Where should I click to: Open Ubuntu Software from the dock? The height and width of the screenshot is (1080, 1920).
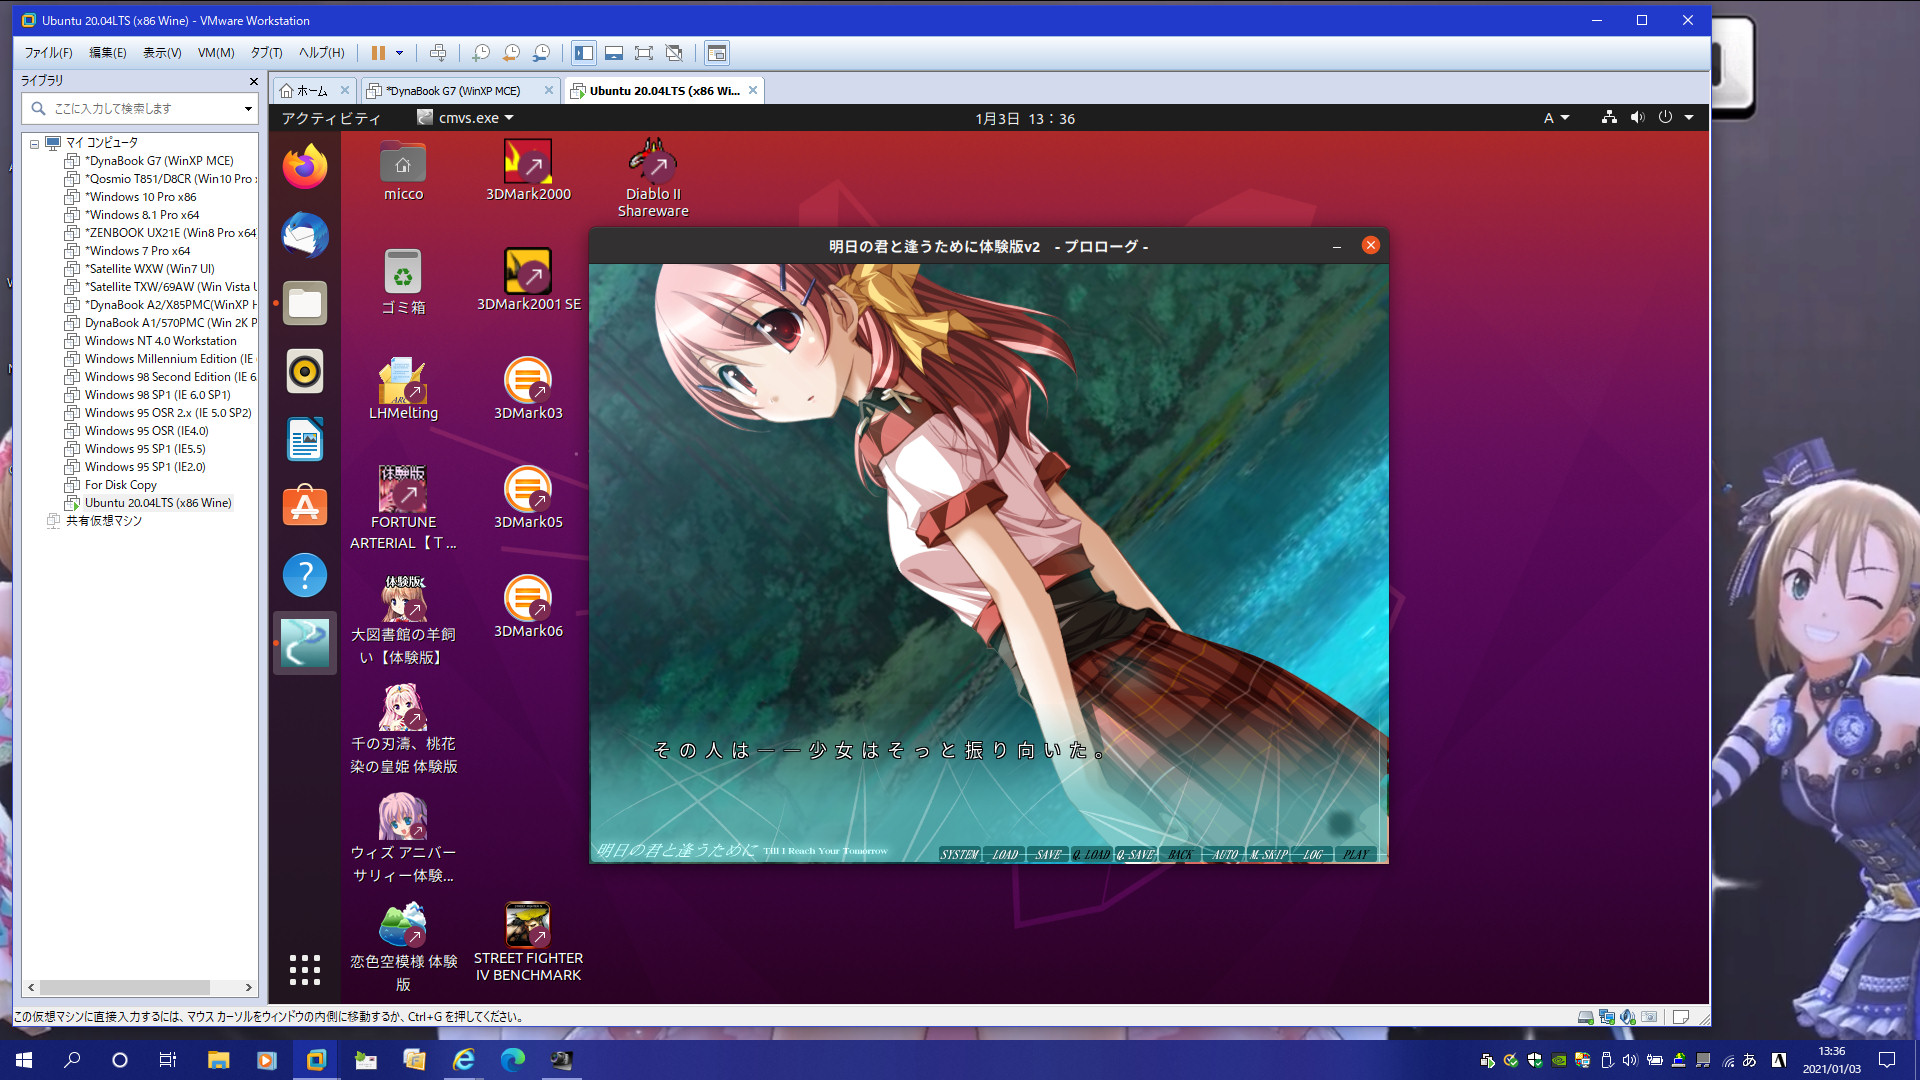[305, 507]
